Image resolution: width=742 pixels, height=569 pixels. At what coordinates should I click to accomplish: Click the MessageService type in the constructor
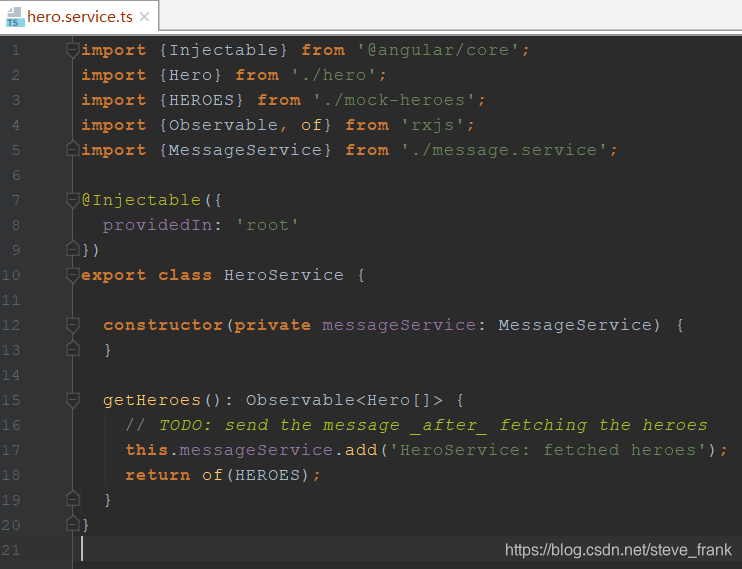coord(575,325)
